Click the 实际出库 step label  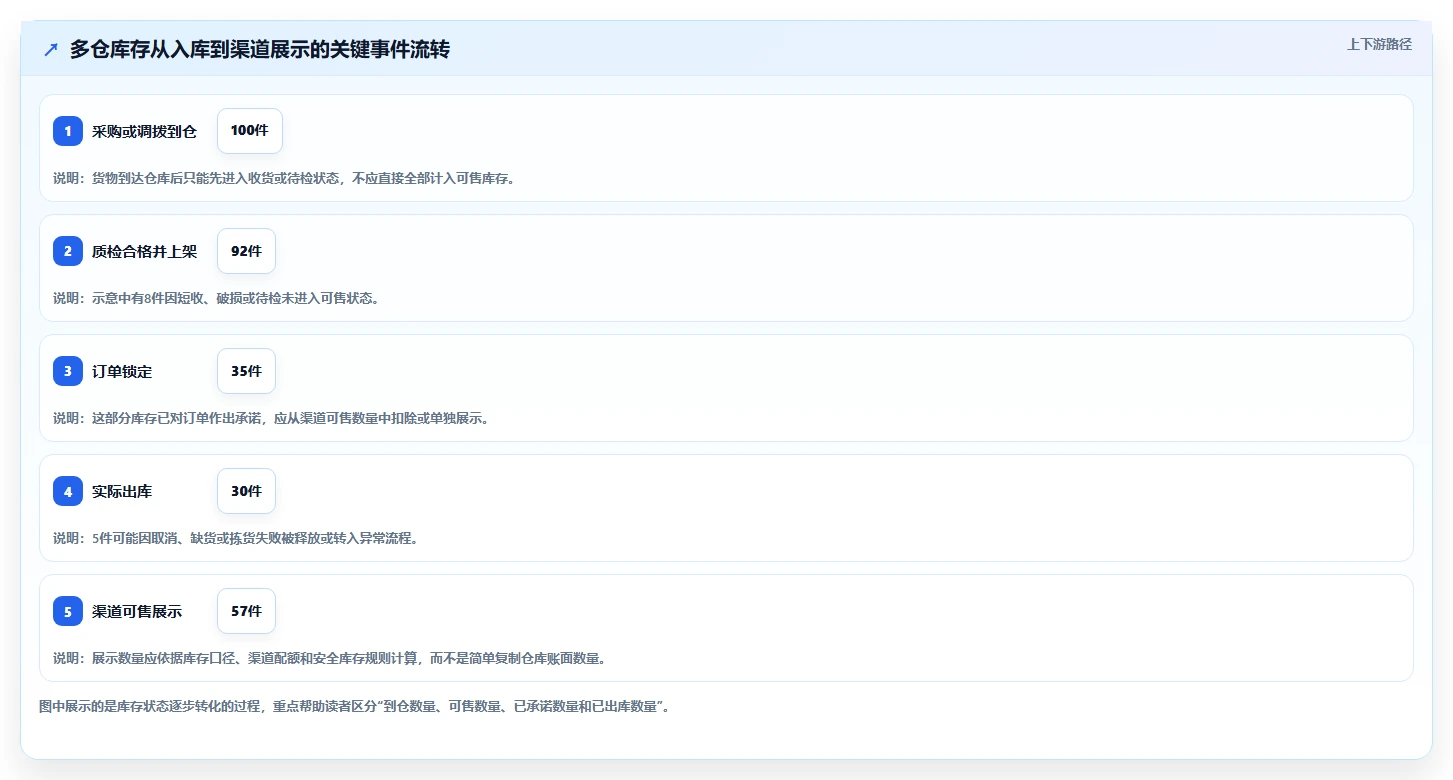click(x=122, y=491)
